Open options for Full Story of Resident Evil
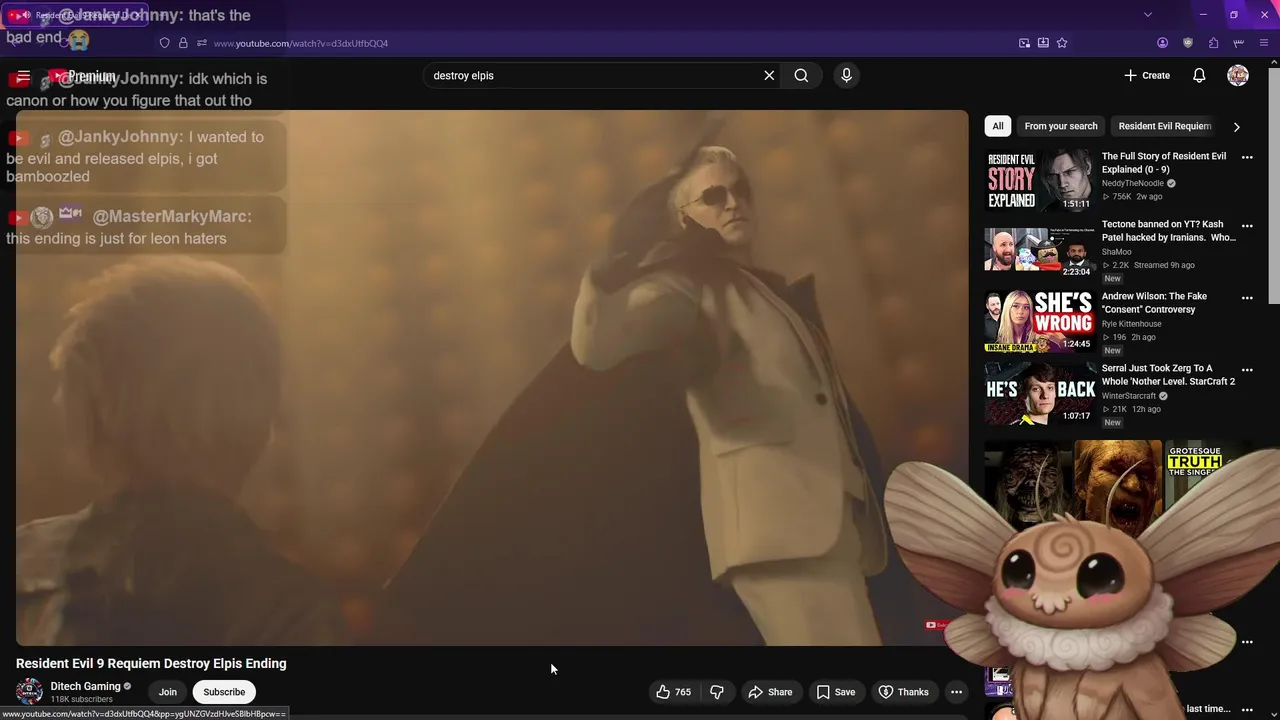Viewport: 1280px width, 720px height. coord(1247,157)
